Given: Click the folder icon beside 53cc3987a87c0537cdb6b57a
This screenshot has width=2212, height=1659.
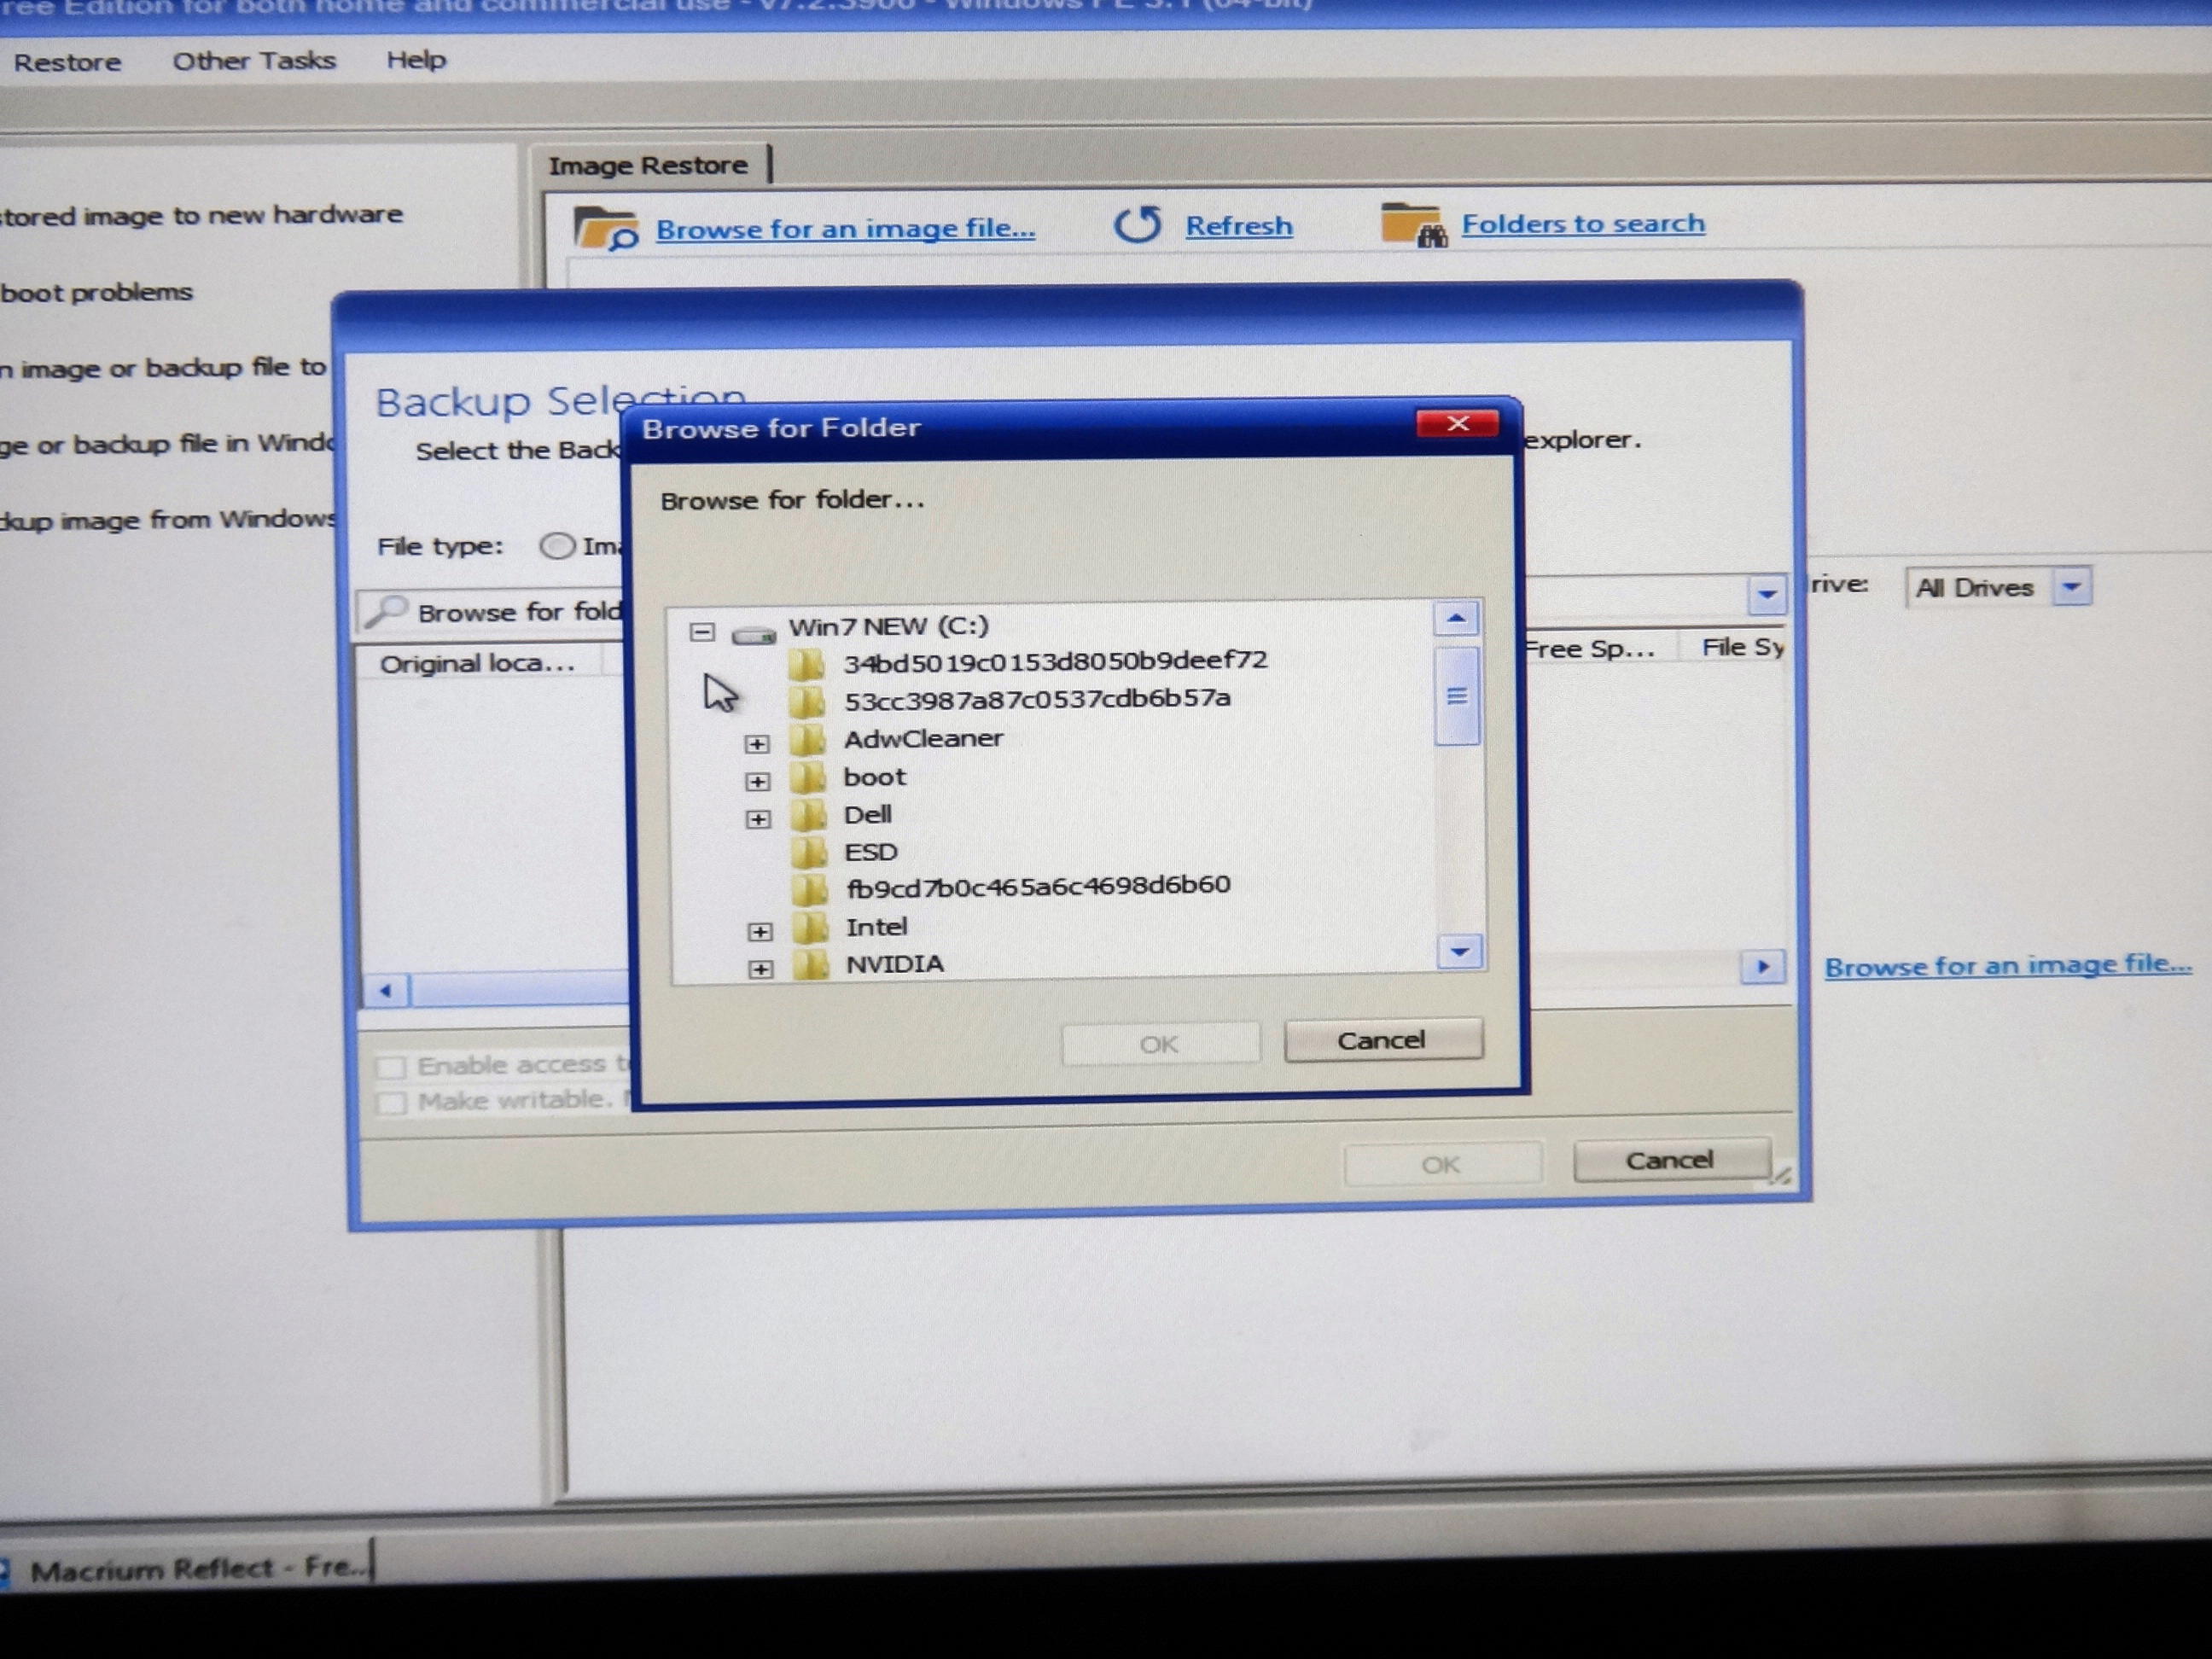Looking at the screenshot, I should tap(806, 701).
